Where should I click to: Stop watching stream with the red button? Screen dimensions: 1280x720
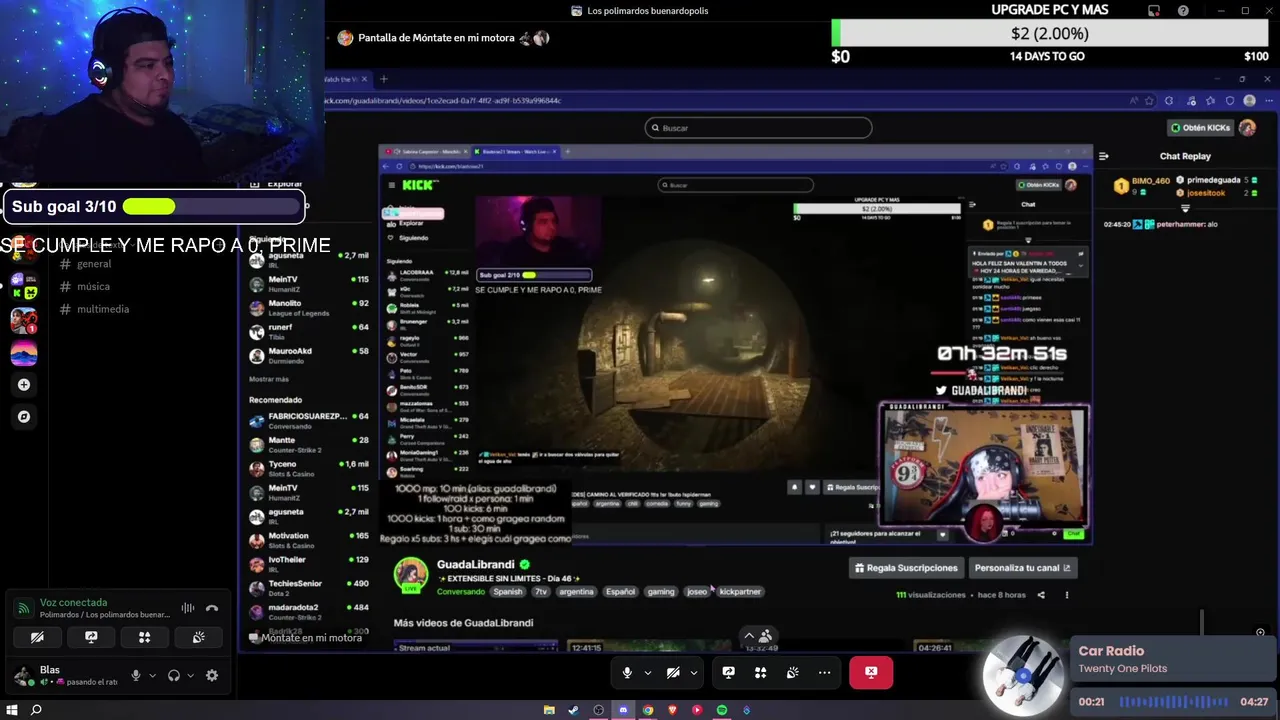click(x=871, y=673)
